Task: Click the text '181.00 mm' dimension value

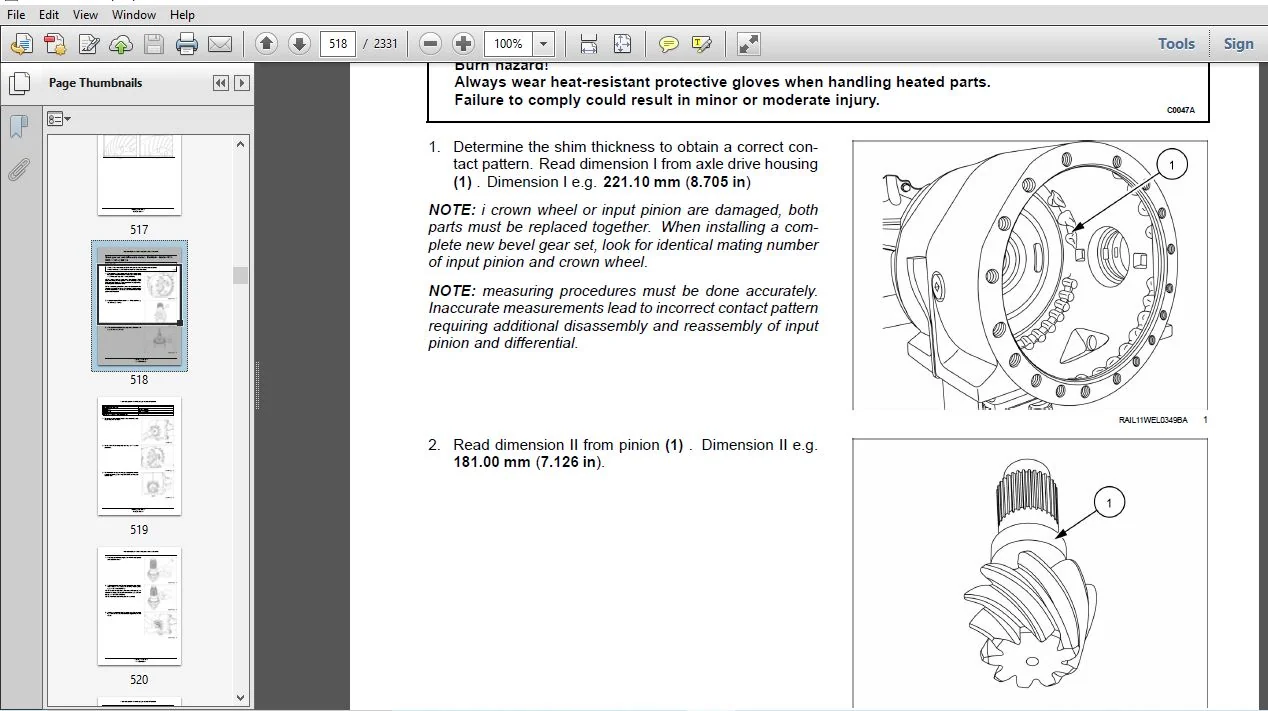Action: (491, 462)
